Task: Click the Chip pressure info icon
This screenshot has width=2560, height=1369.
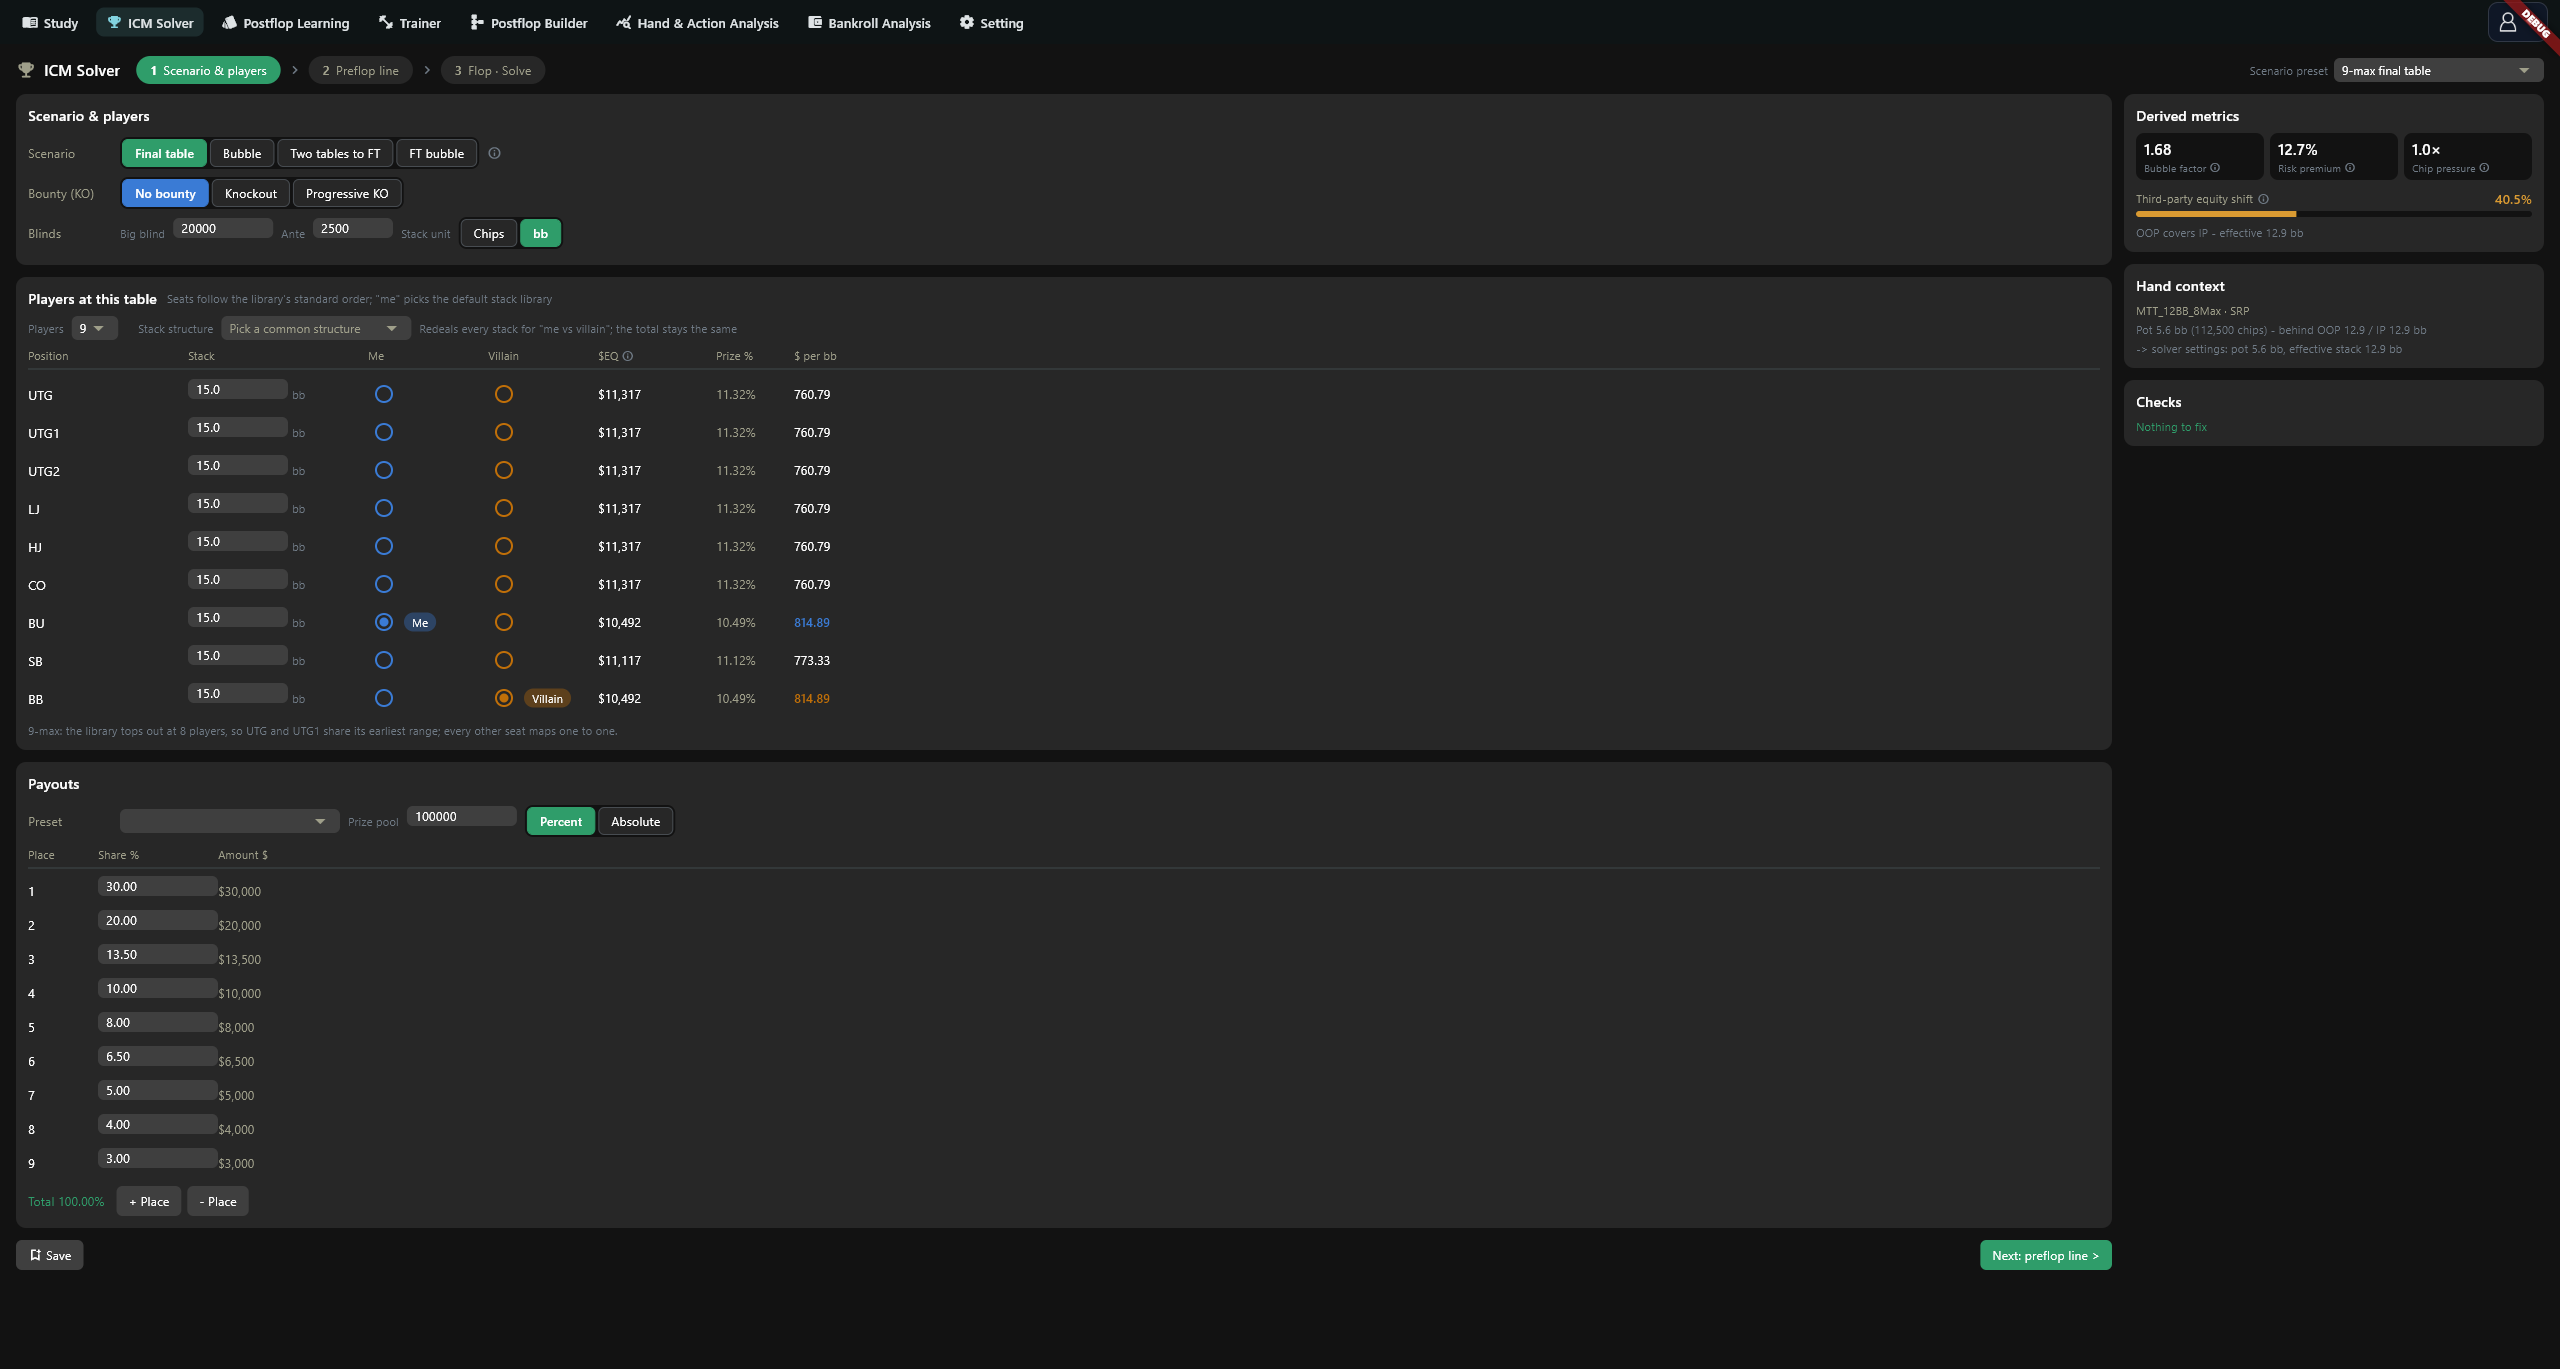Action: (x=2484, y=168)
